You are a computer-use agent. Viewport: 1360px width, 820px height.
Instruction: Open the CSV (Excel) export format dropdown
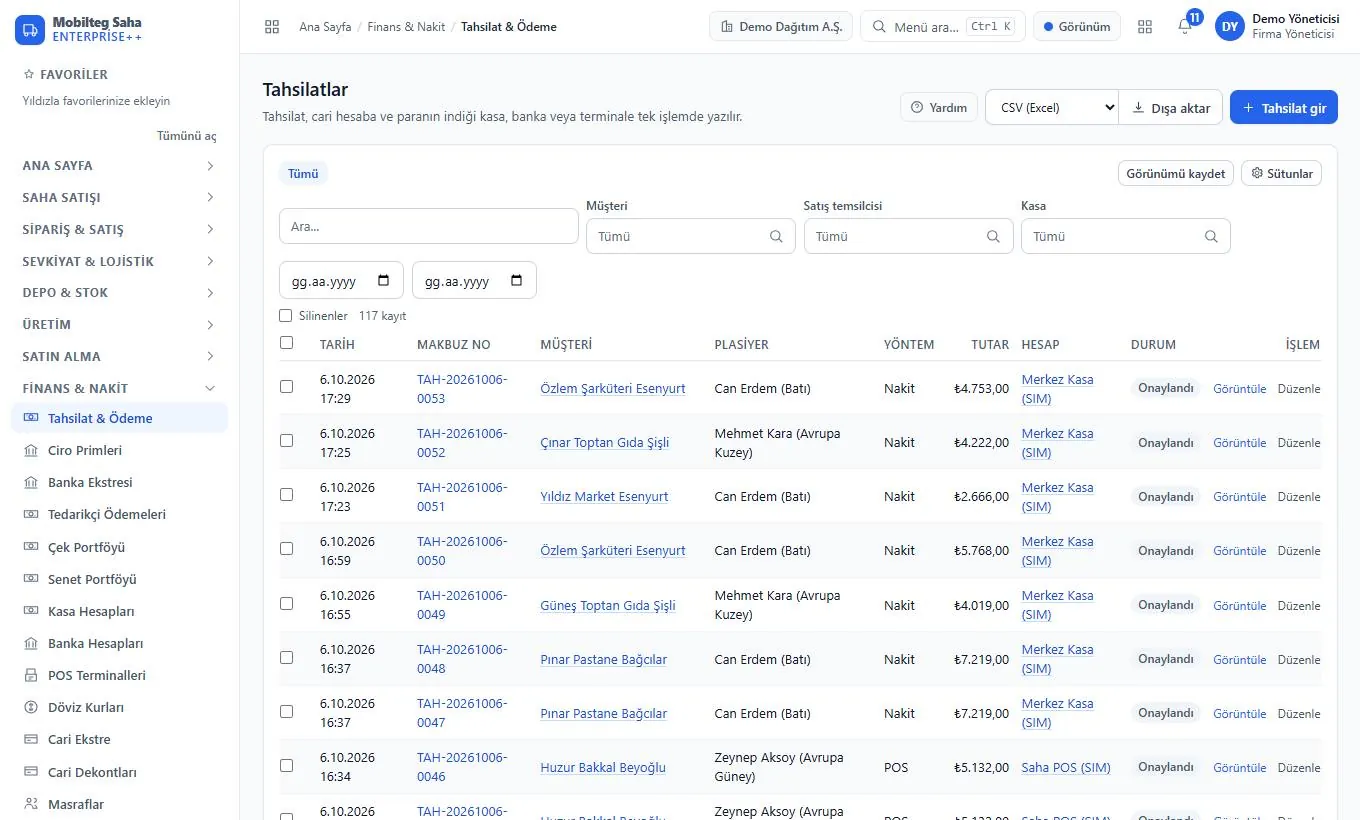click(x=1051, y=108)
